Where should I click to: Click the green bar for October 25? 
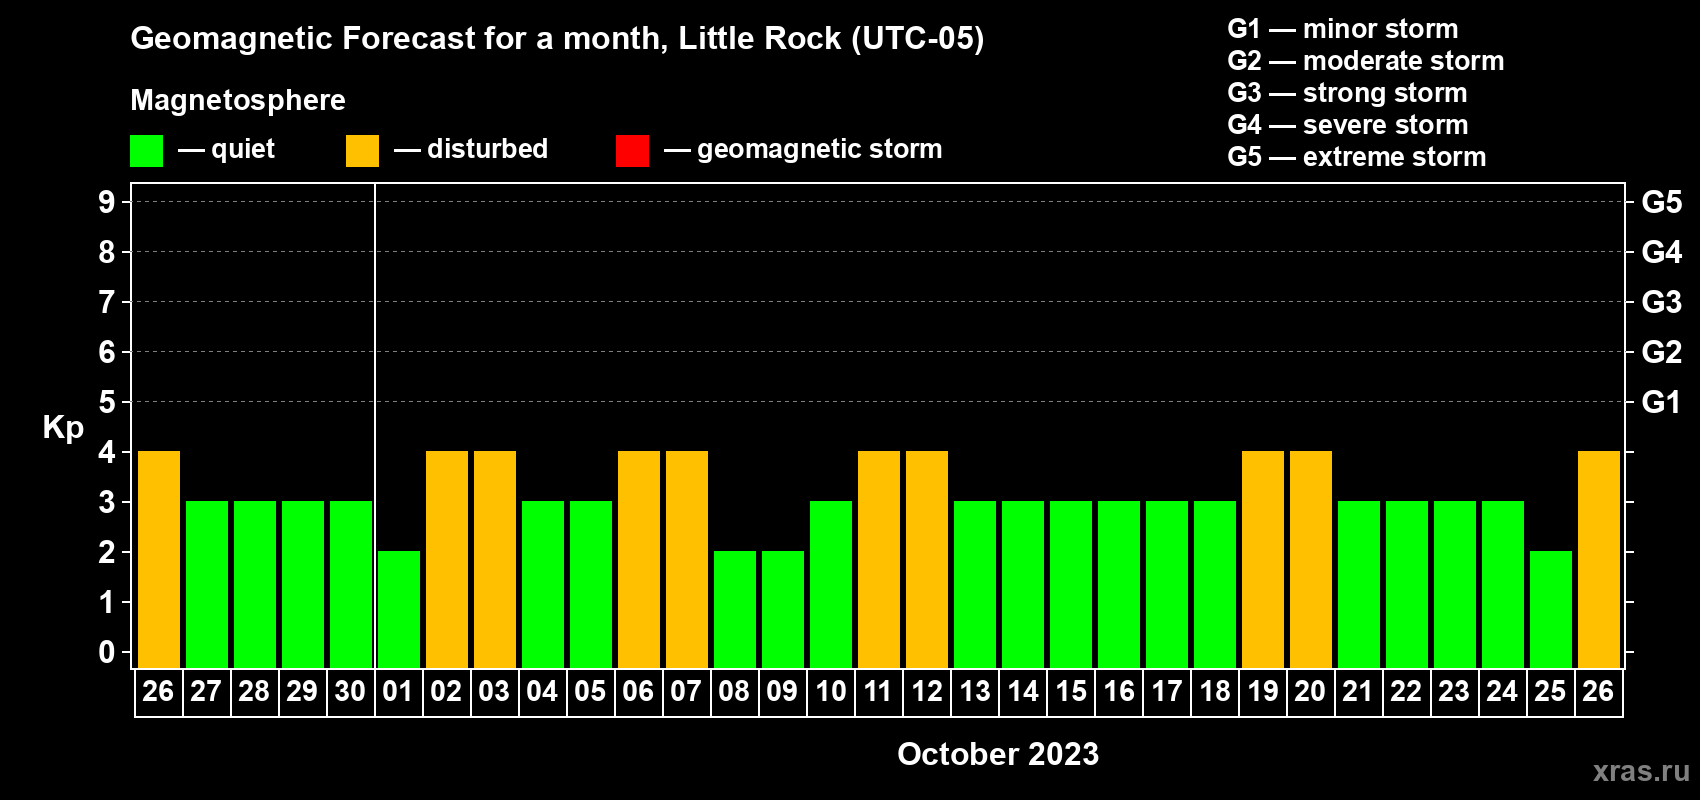[1551, 610]
